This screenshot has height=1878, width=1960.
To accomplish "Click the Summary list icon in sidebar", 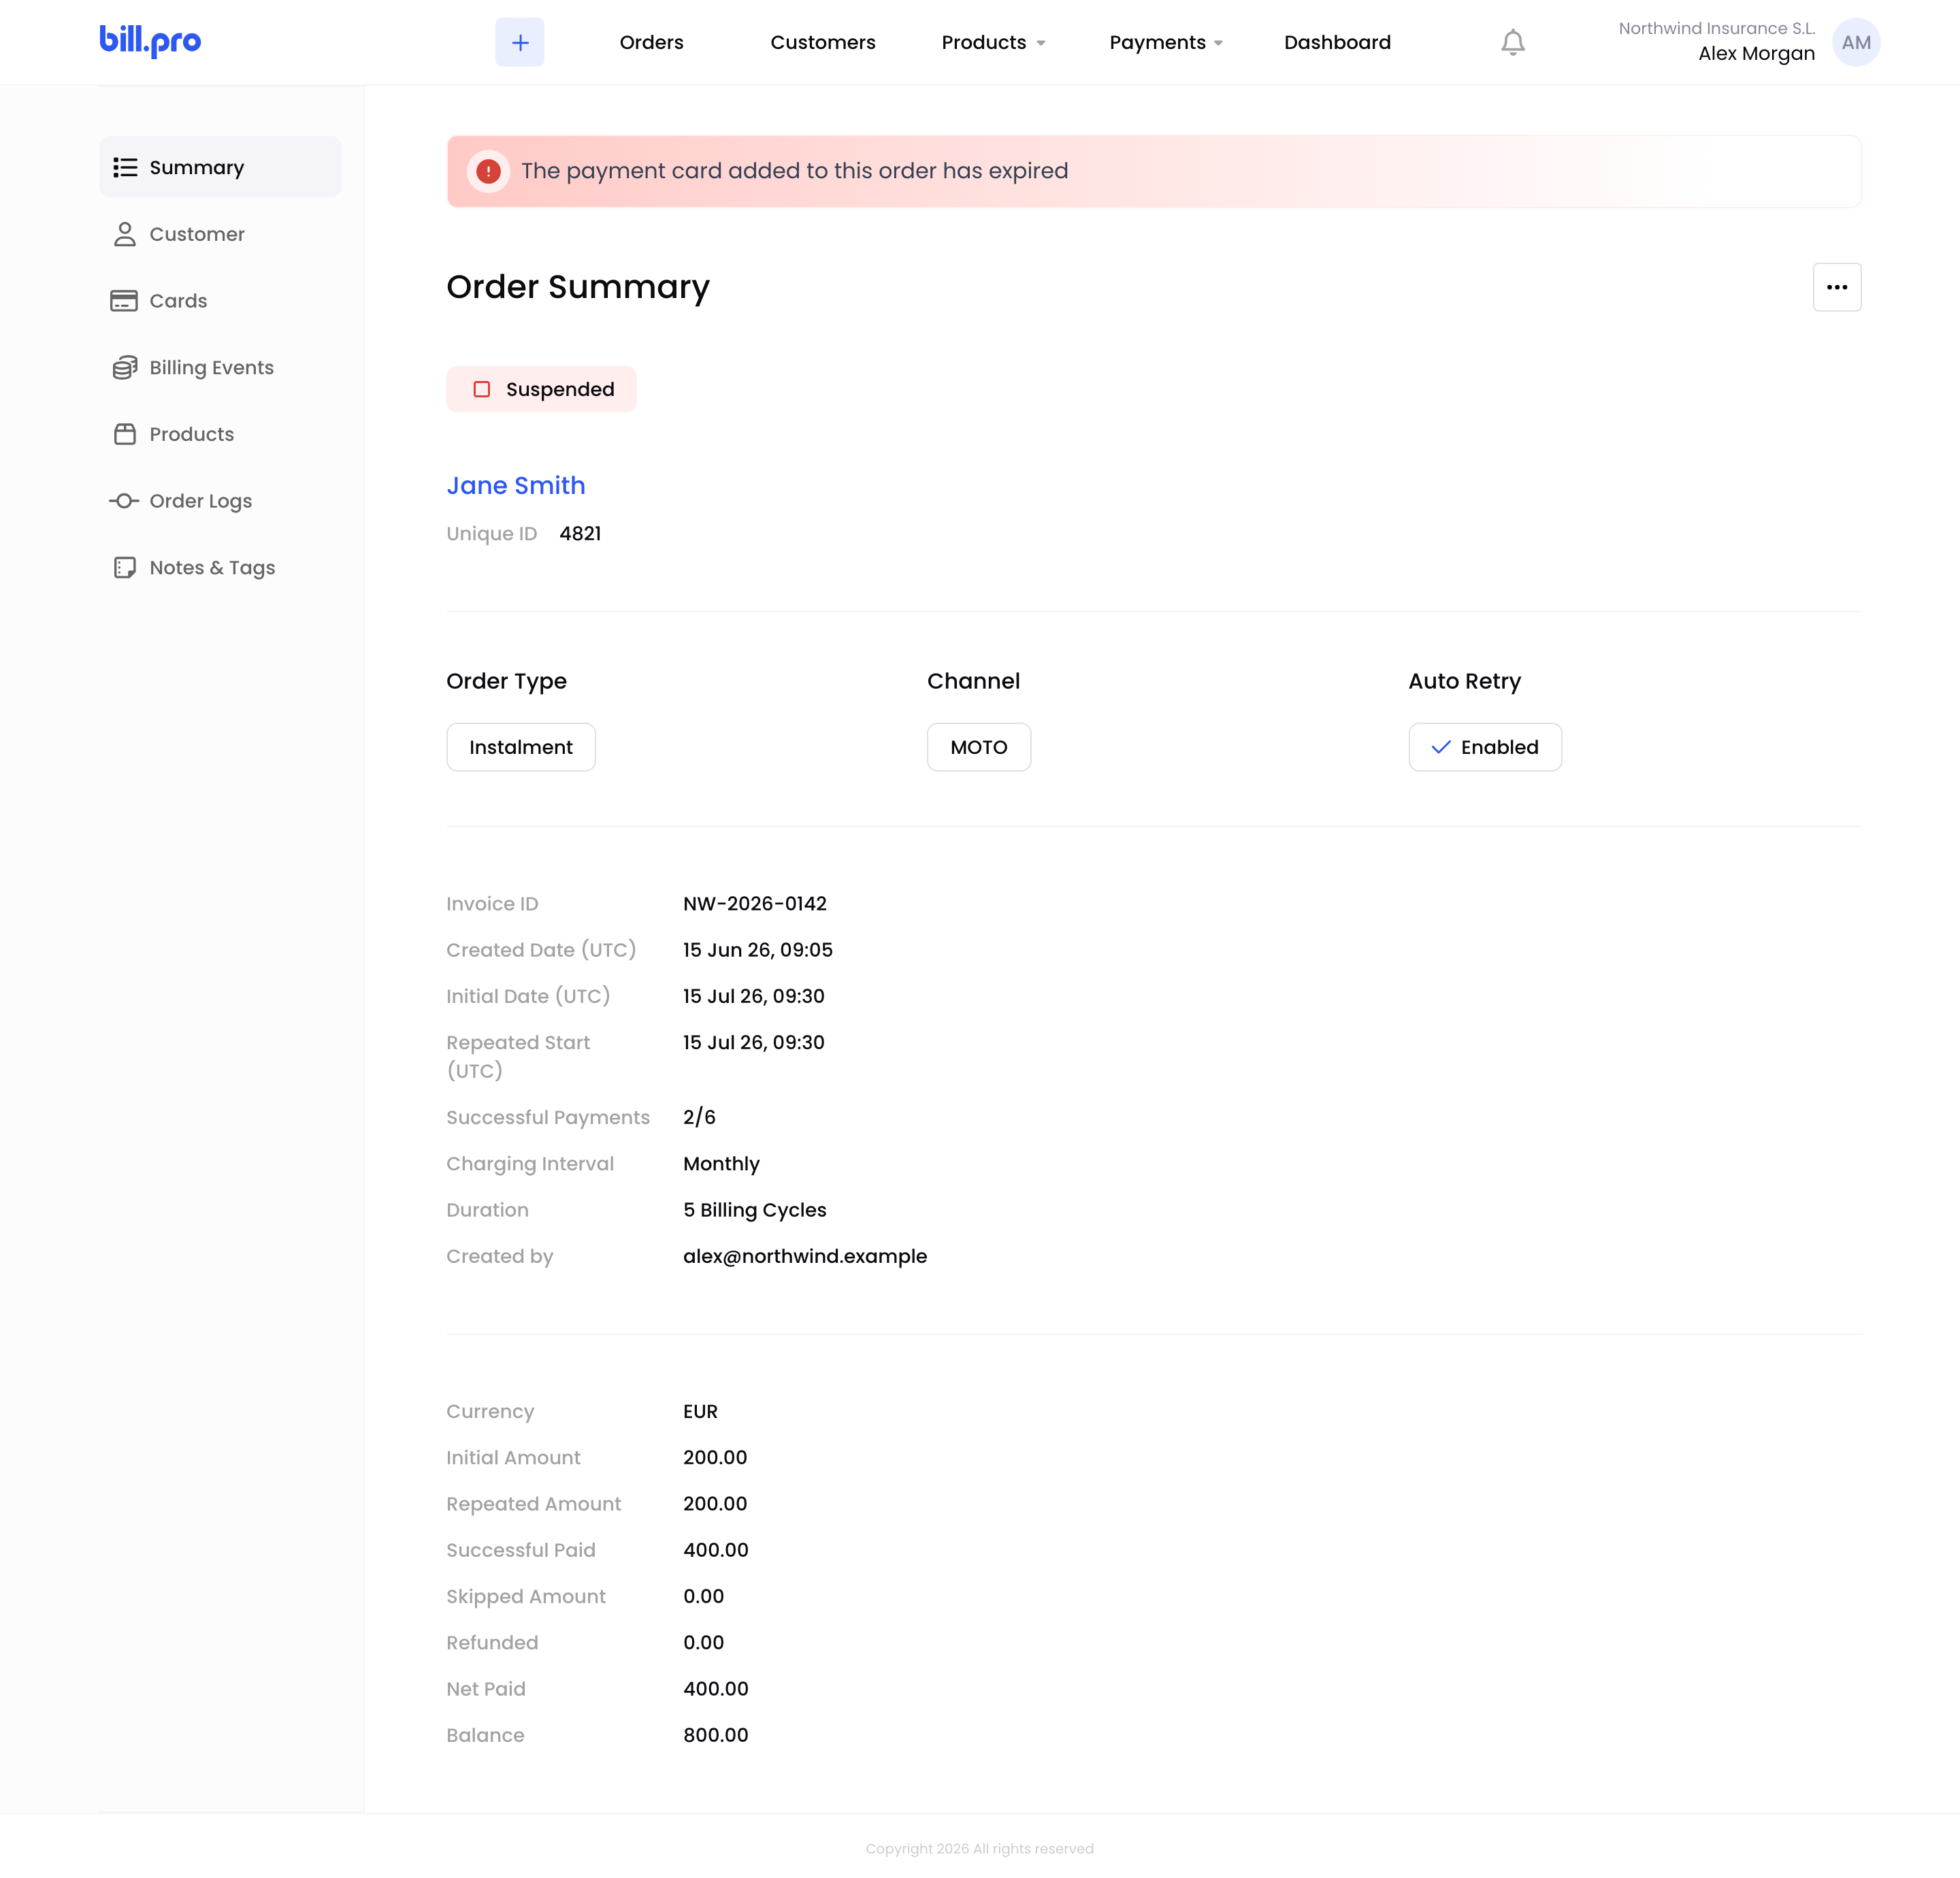I will (125, 167).
